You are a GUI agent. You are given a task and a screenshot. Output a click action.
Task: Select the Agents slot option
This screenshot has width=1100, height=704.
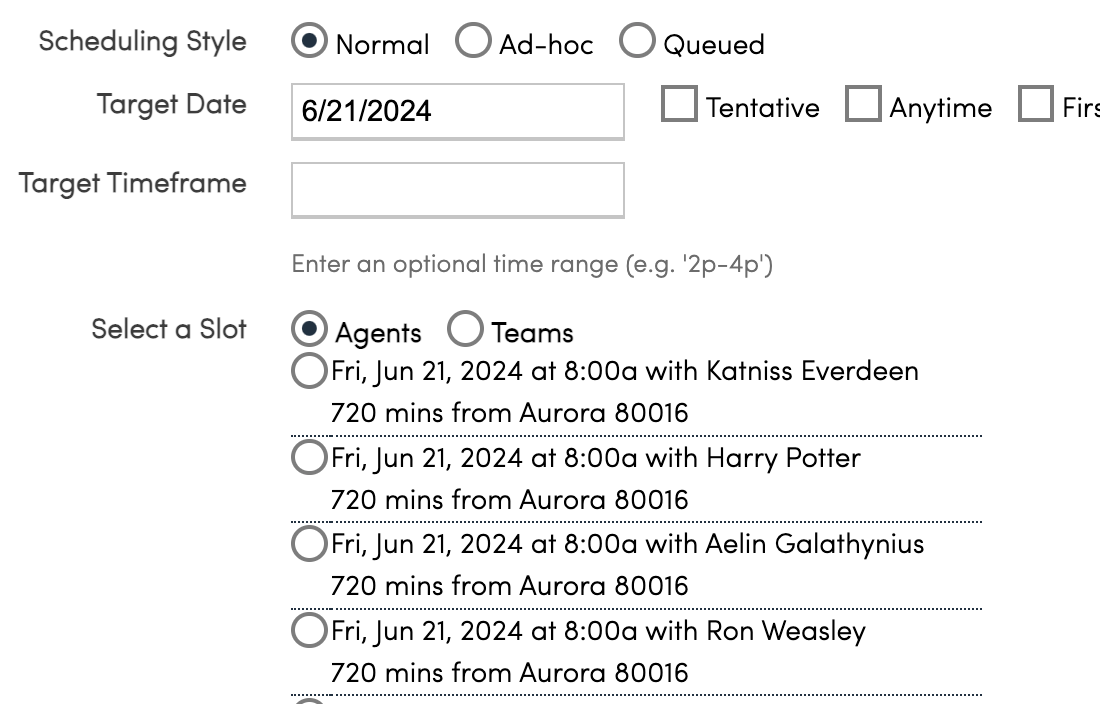coord(310,329)
